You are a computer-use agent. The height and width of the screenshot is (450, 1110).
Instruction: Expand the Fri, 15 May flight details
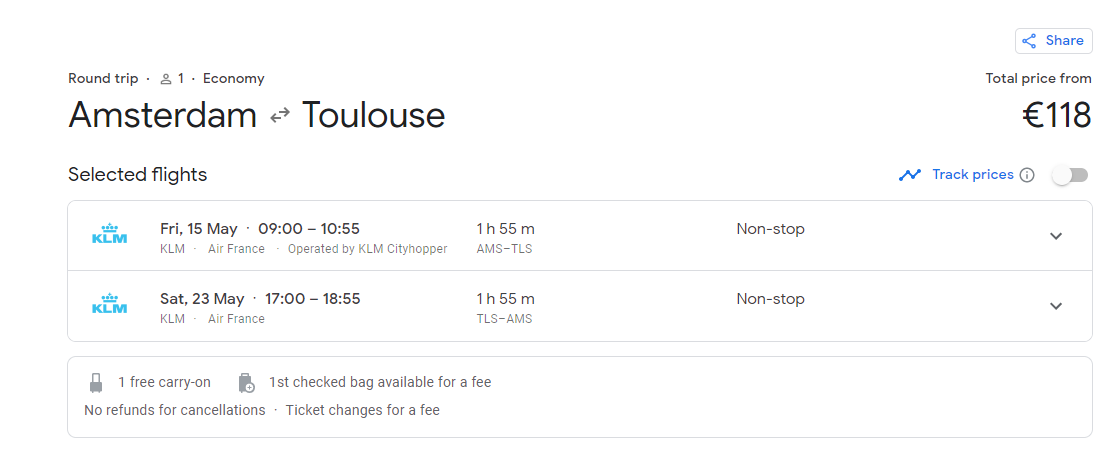pos(1055,236)
